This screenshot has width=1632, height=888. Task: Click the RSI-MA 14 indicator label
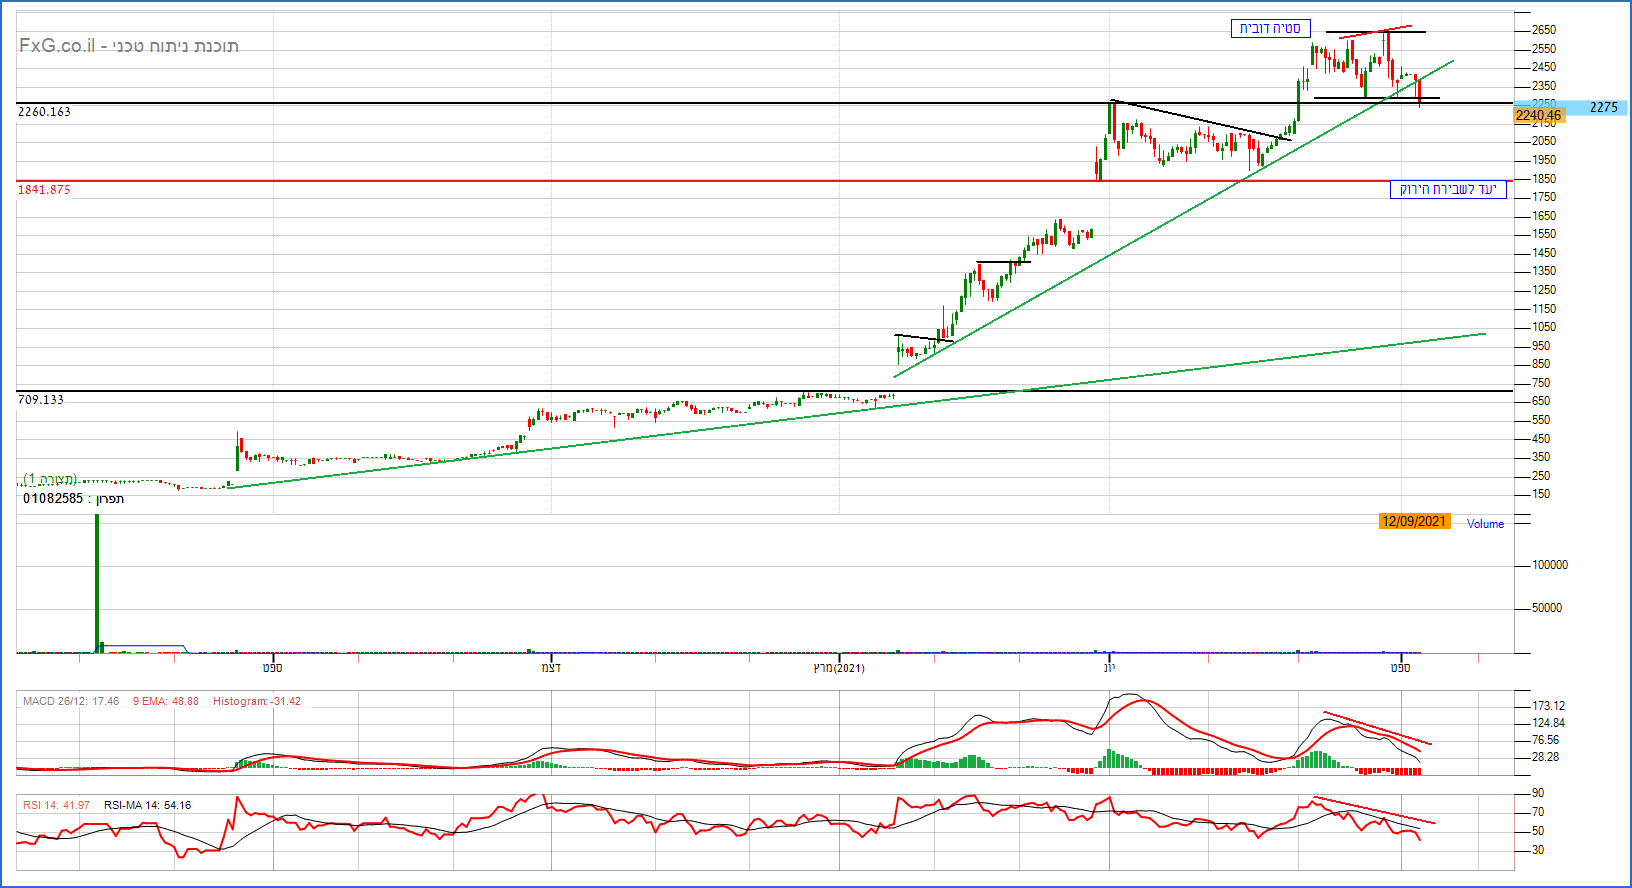point(147,805)
